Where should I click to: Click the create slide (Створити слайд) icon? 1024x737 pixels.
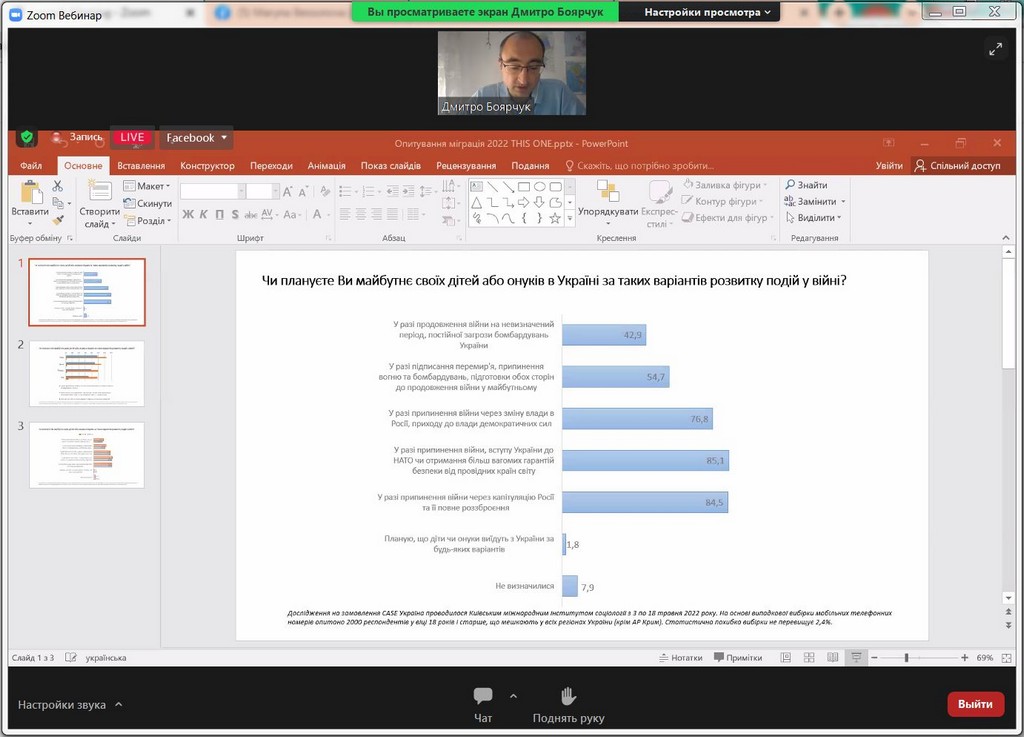[x=99, y=193]
